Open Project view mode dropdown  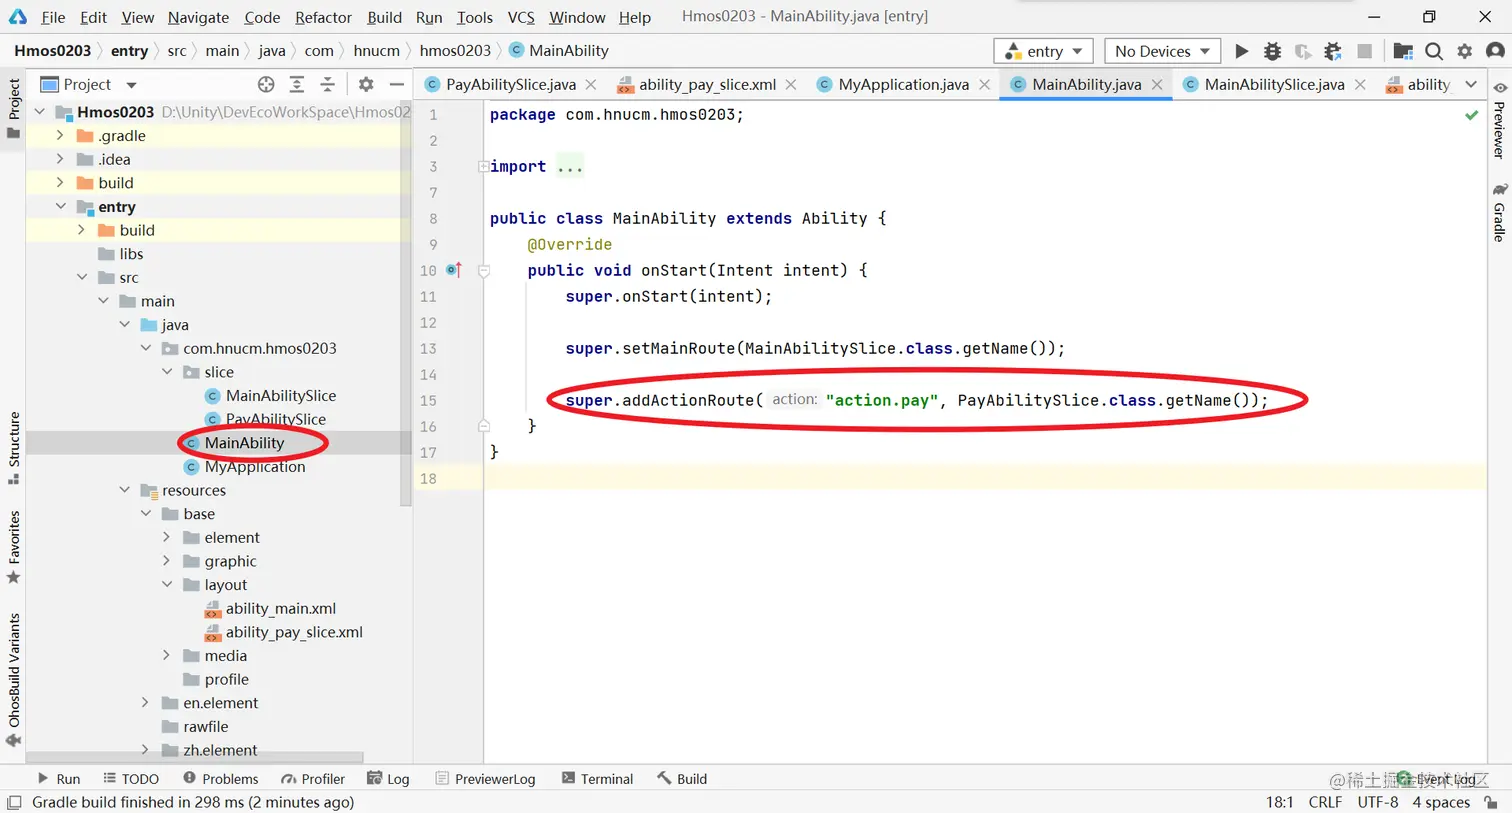coord(131,85)
